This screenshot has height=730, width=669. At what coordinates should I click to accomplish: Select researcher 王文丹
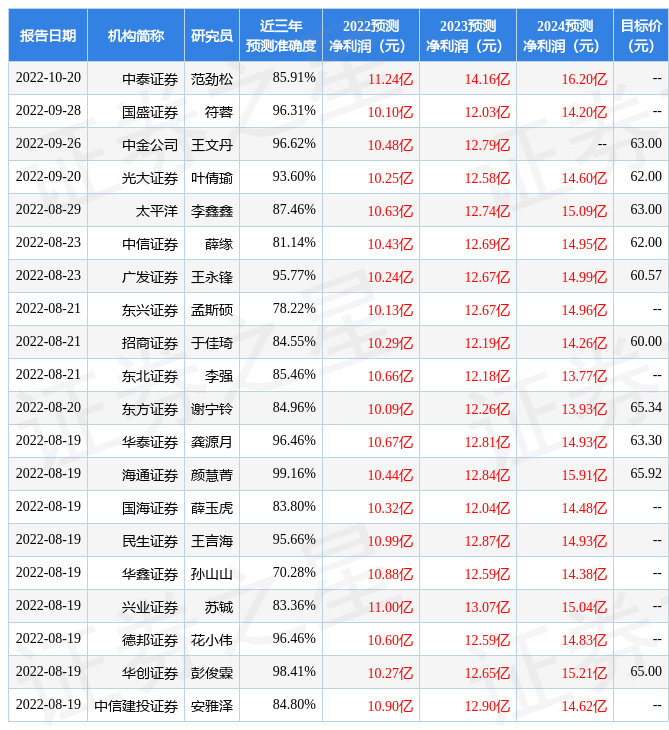coord(212,145)
